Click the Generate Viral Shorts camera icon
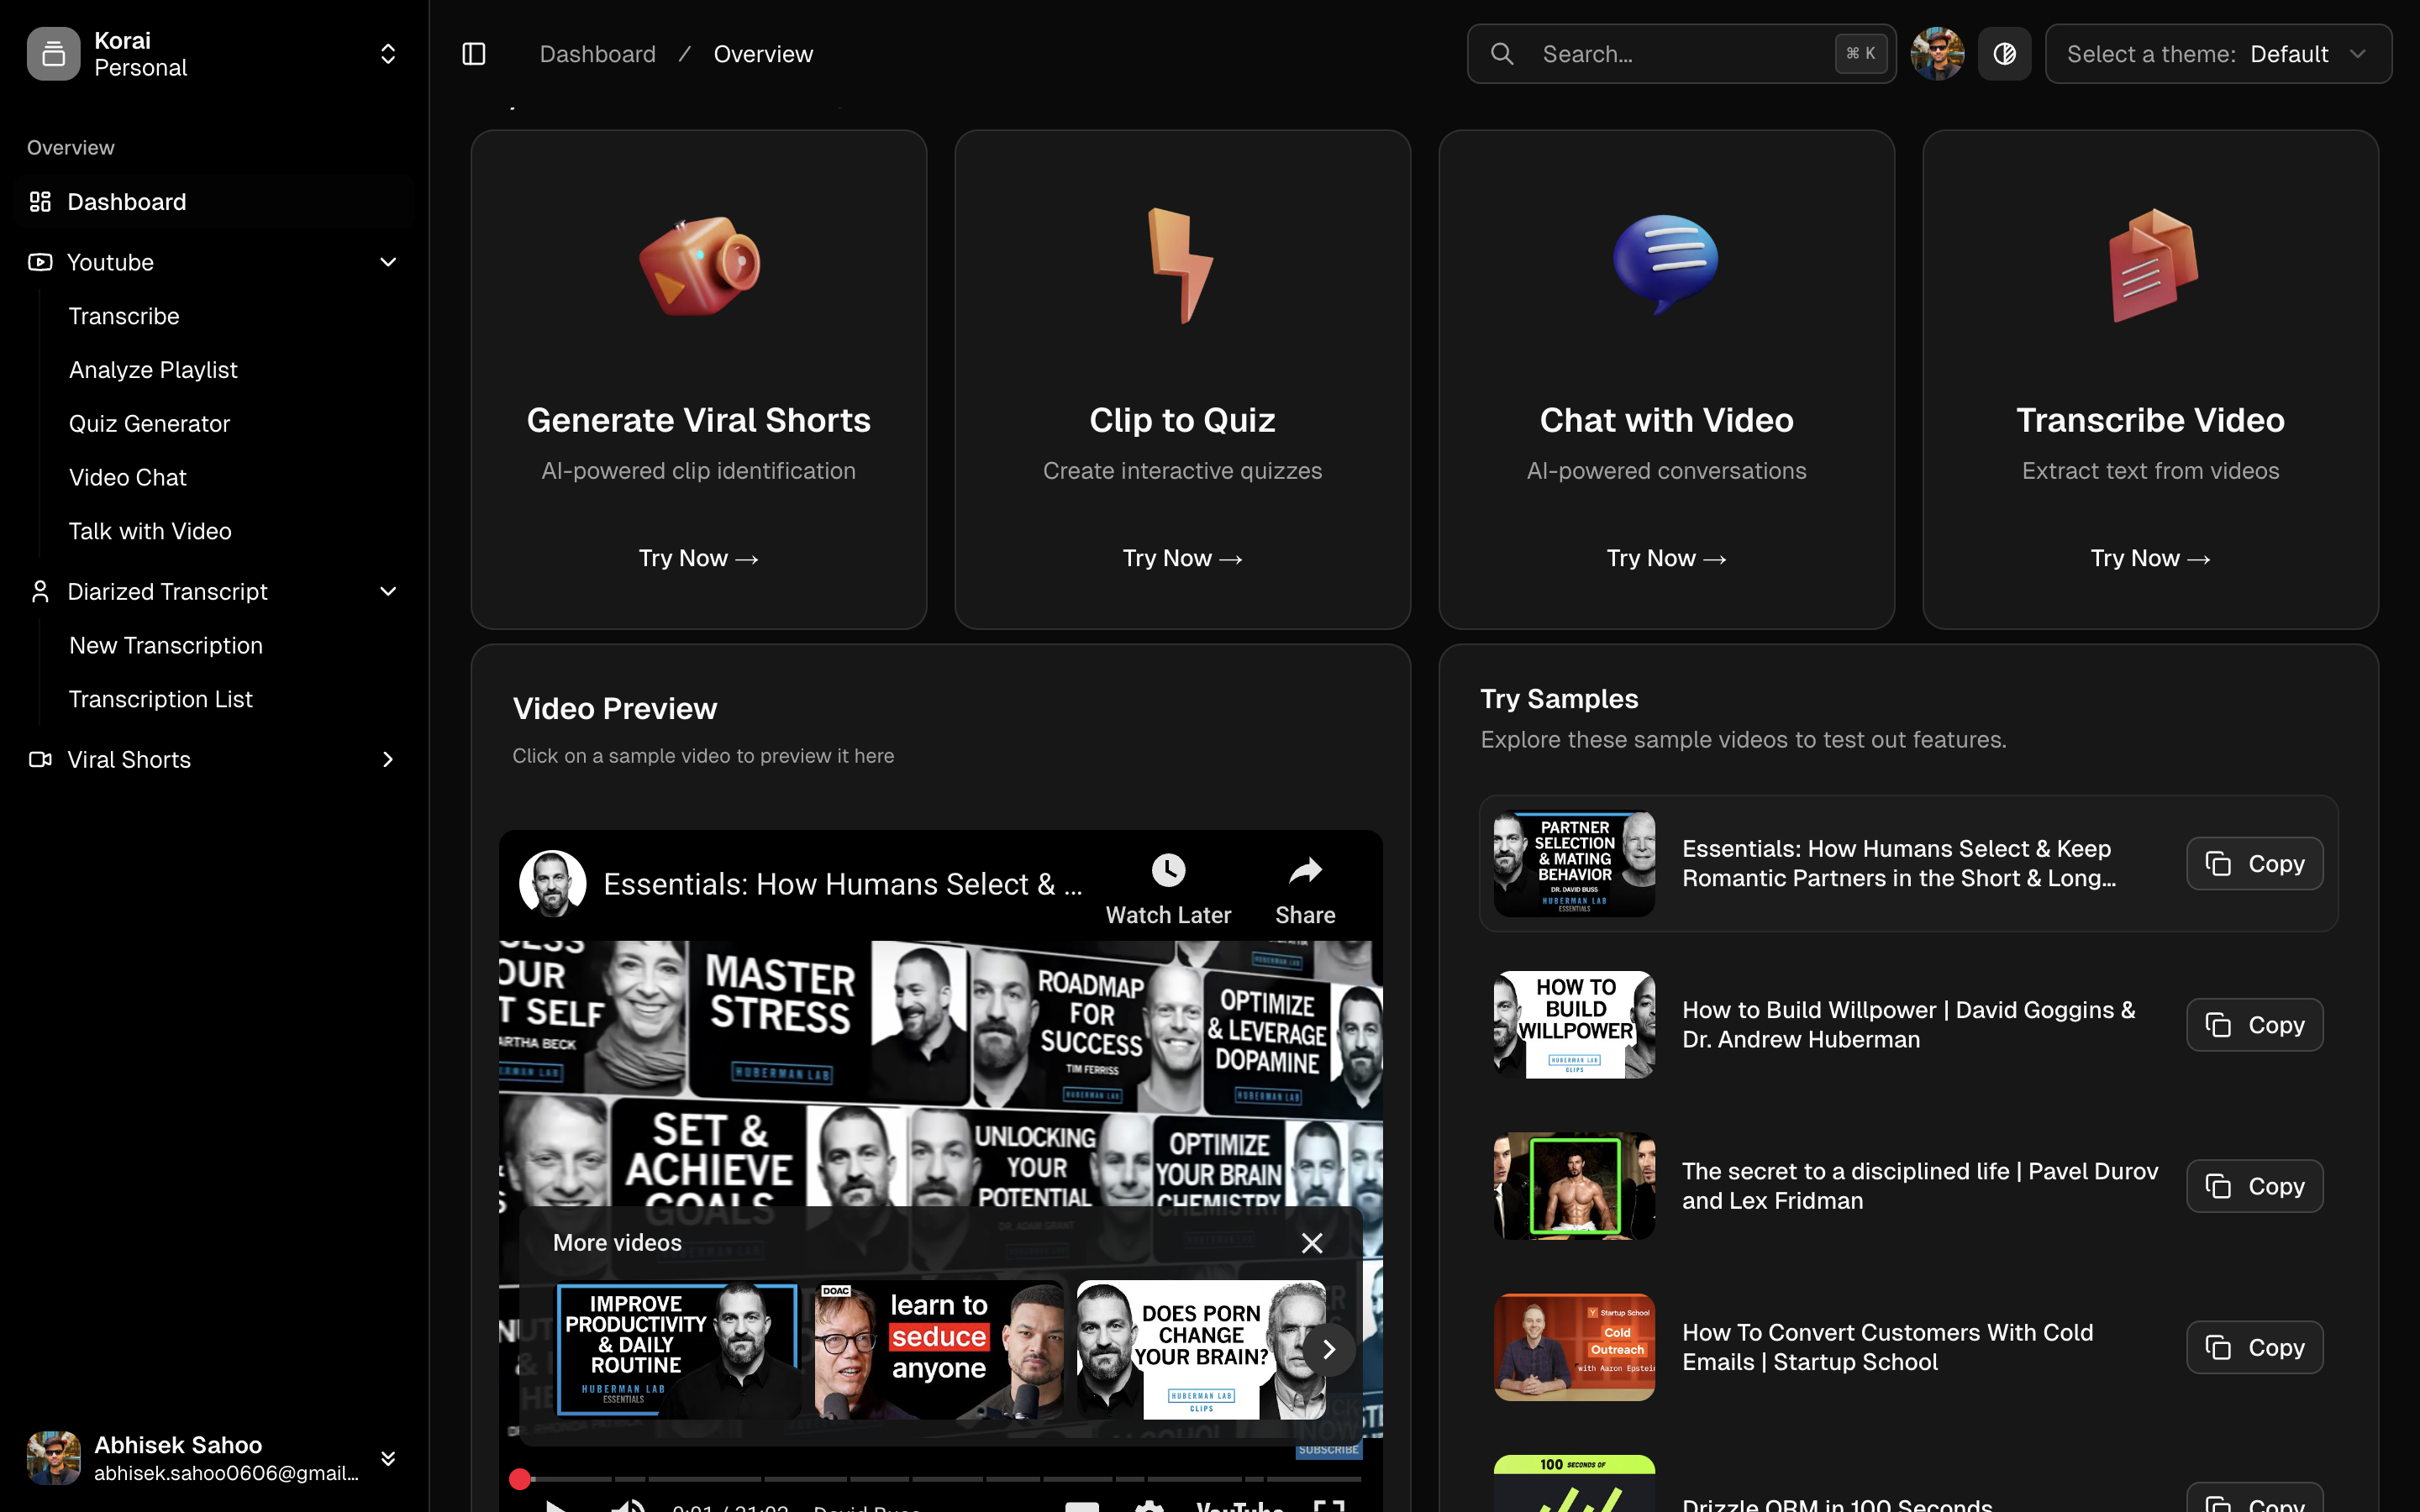This screenshot has height=1512, width=2420. 699,265
